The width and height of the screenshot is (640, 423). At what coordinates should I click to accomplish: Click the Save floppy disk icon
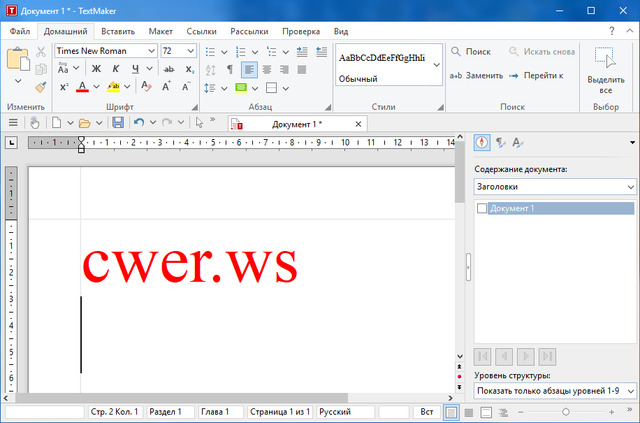tap(118, 123)
